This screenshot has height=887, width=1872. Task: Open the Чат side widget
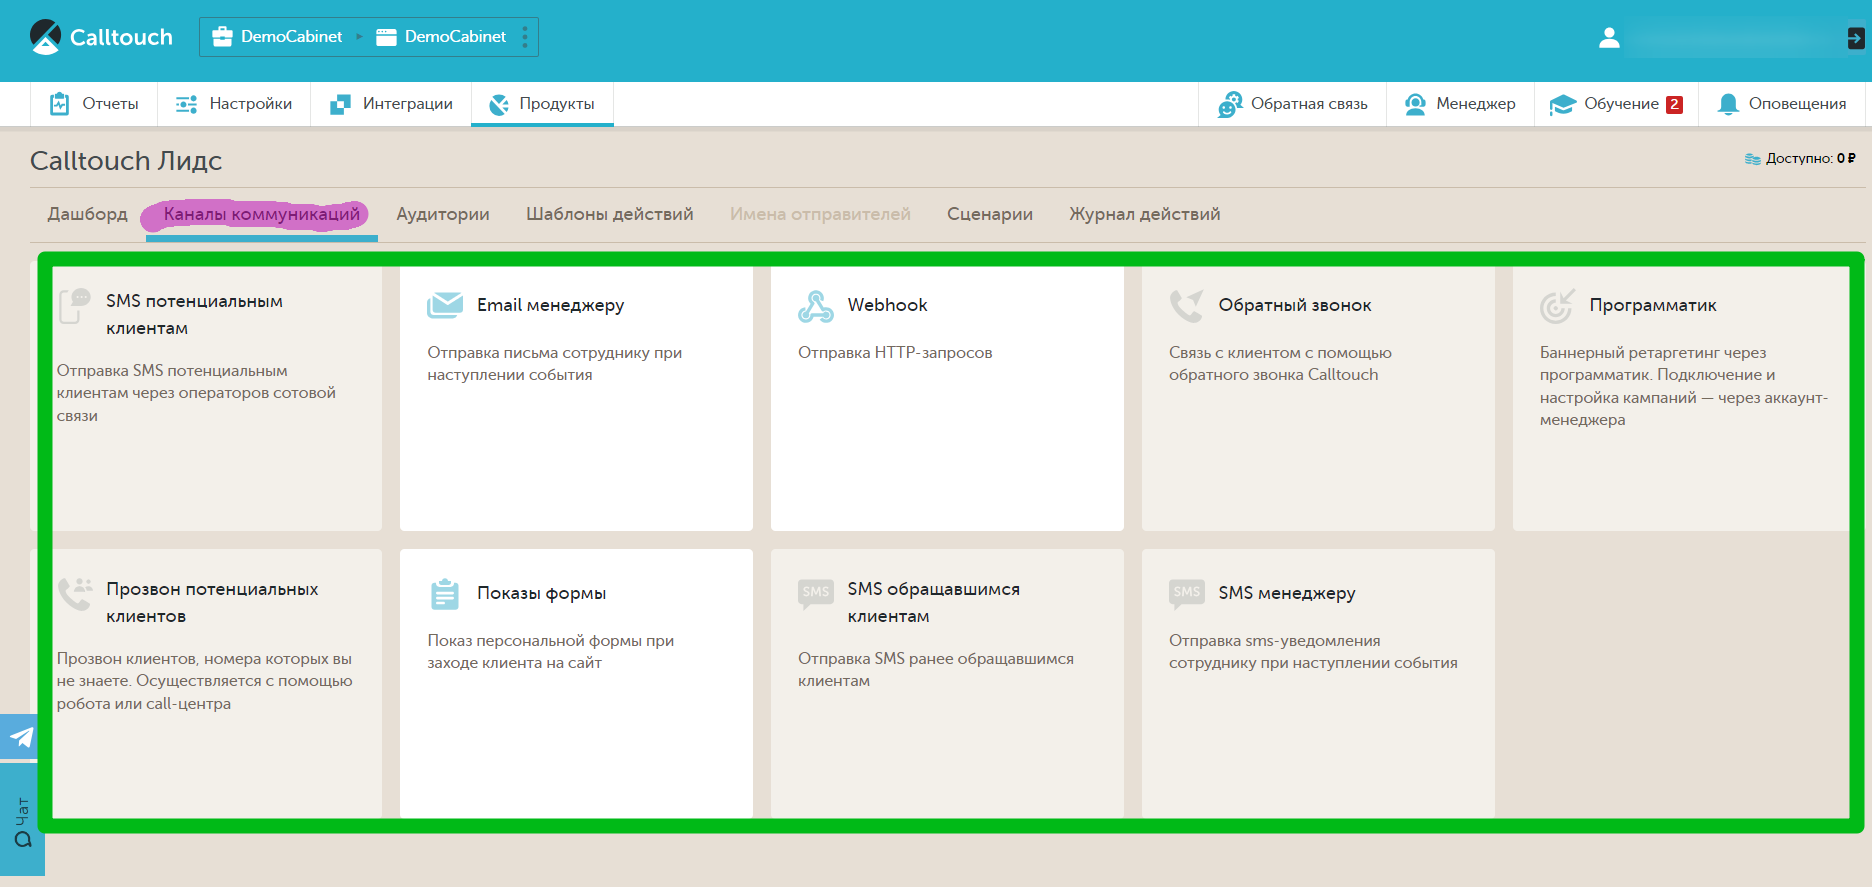coord(22,820)
